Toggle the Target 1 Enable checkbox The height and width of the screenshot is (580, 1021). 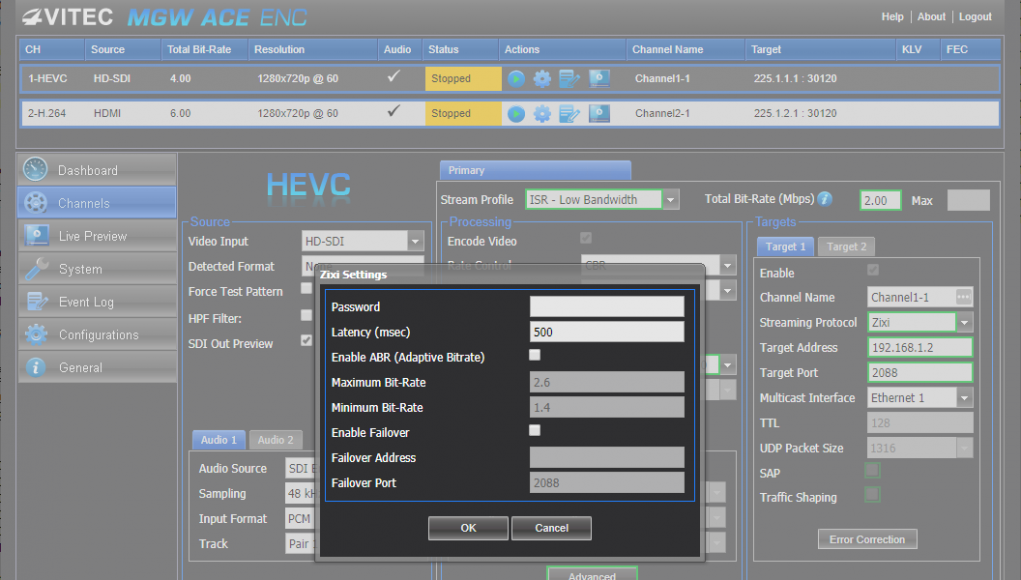(x=873, y=269)
